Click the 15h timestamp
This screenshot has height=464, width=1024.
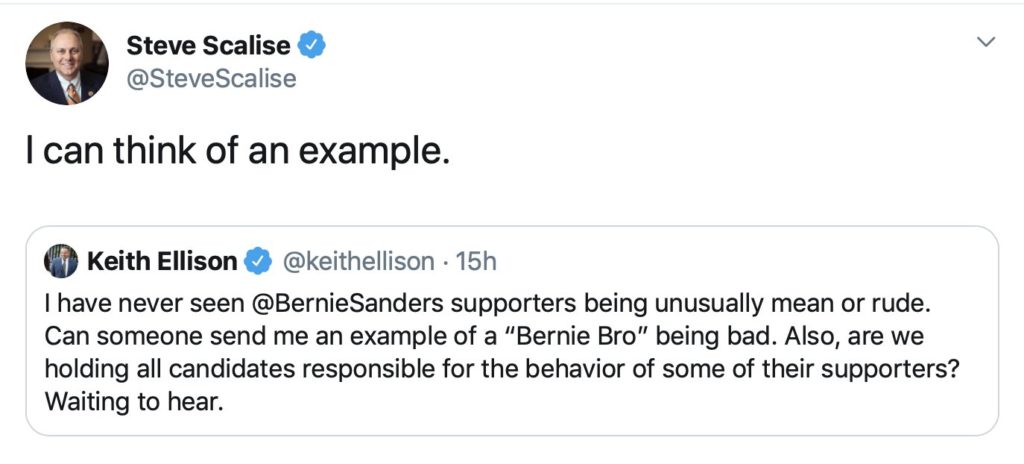[476, 262]
